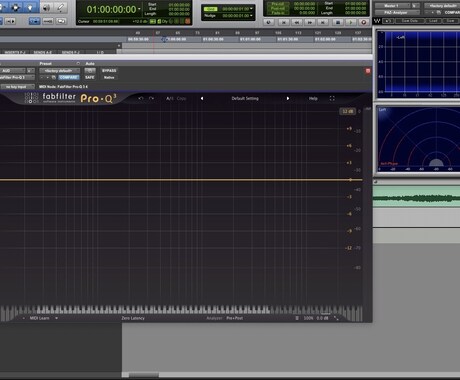Click the Waves logo icon

(x=377, y=21)
